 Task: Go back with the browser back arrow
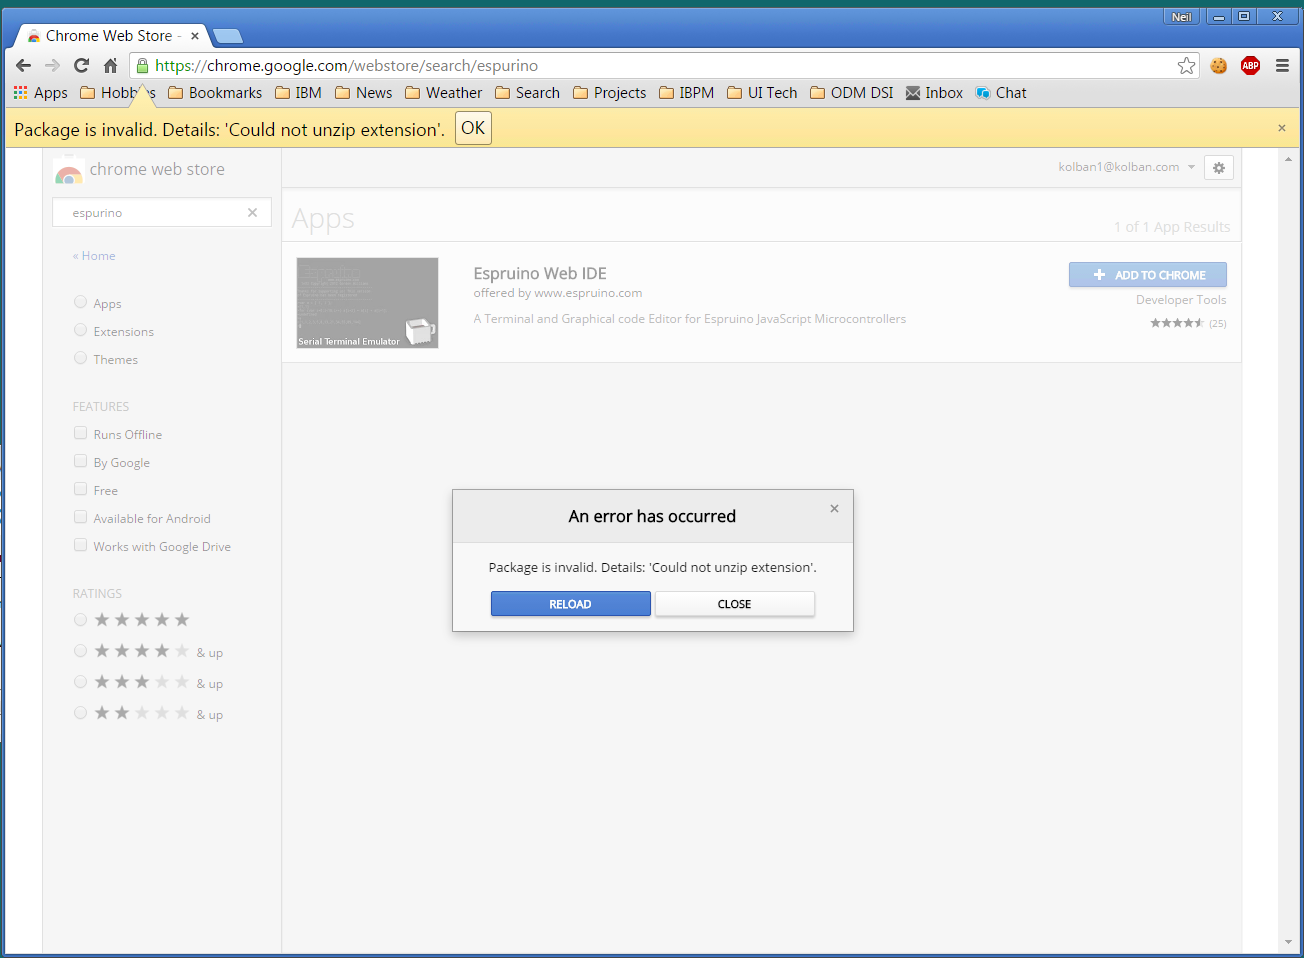point(23,66)
